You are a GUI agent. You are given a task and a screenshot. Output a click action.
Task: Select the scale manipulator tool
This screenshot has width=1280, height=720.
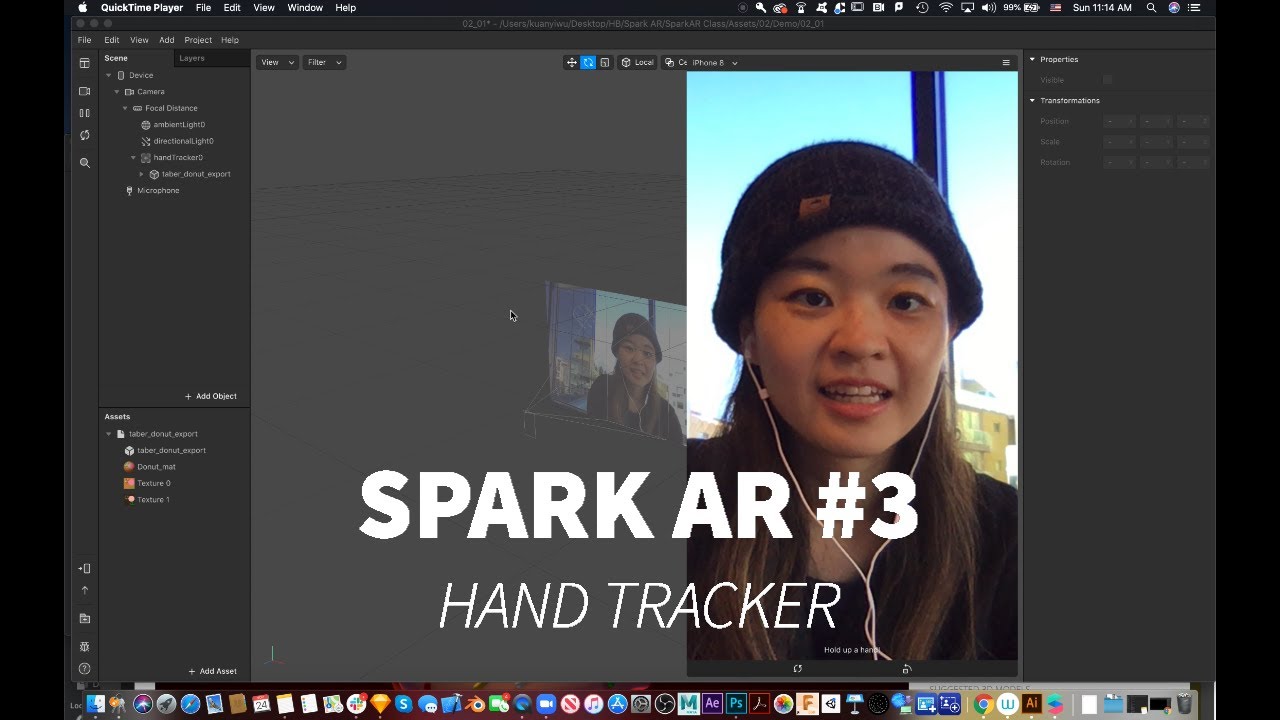604,62
